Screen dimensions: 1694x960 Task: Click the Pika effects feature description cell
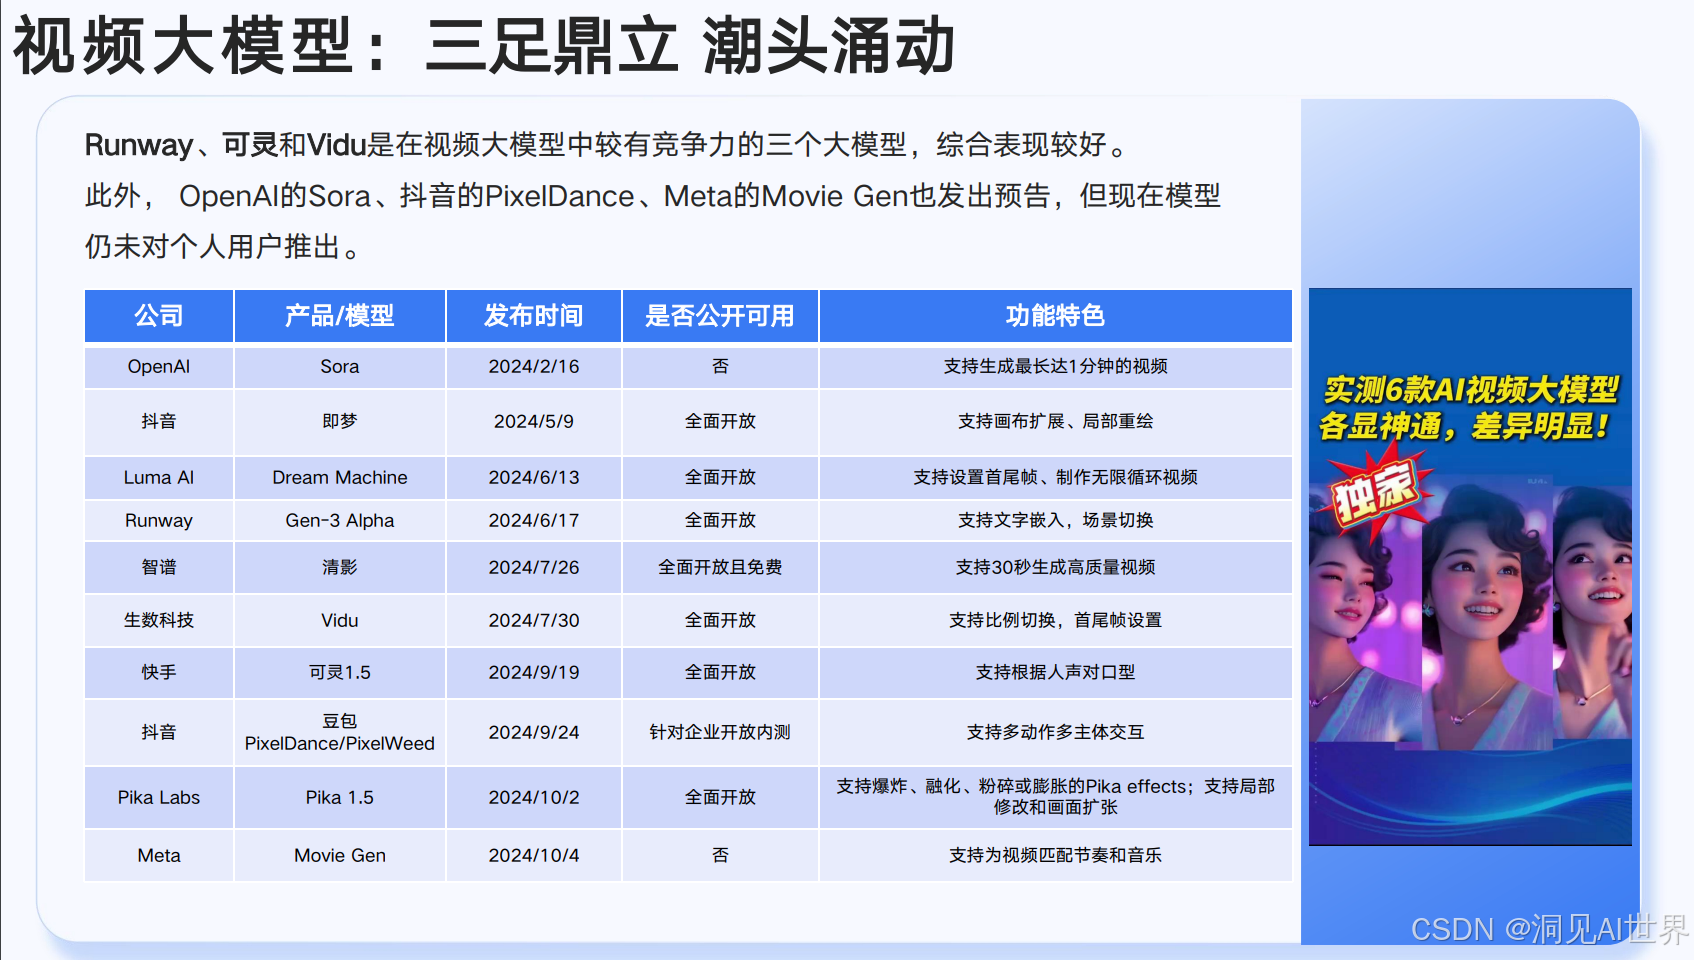coord(1055,798)
